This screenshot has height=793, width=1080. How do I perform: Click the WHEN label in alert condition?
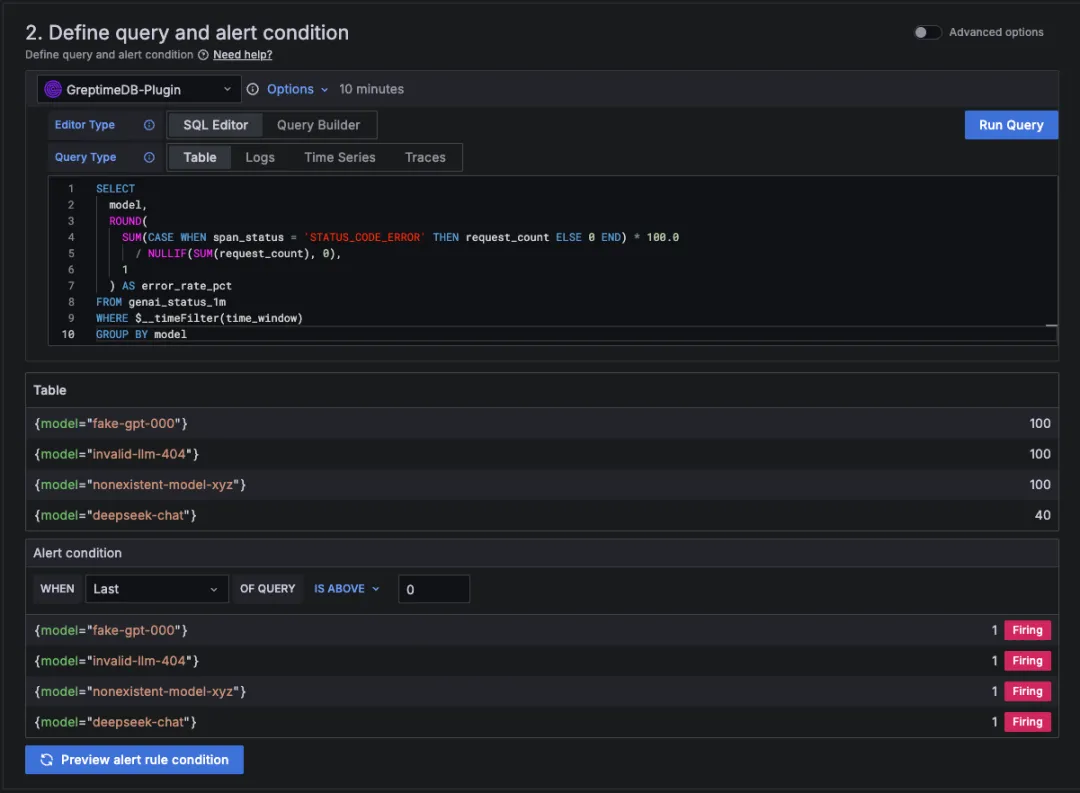[x=57, y=590]
